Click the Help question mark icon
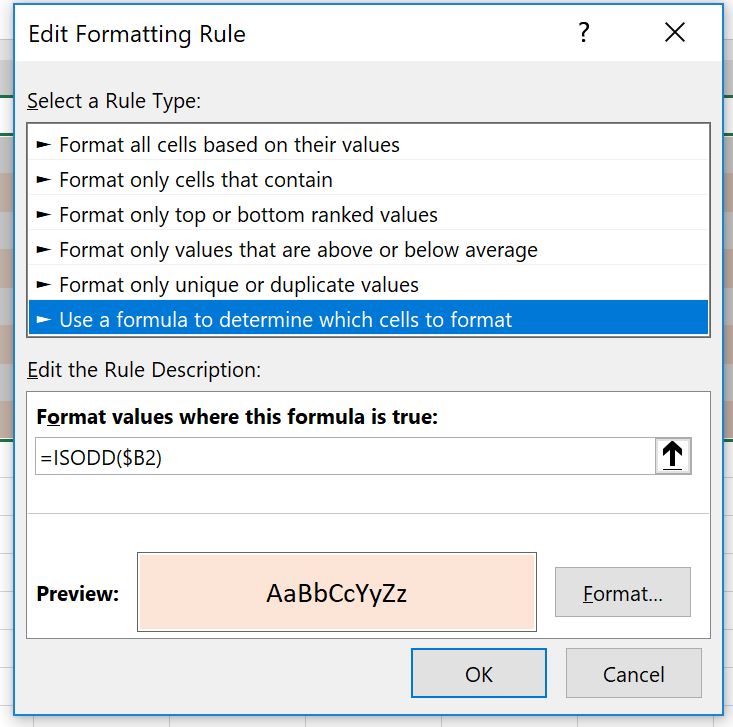This screenshot has height=727, width=733. tap(584, 33)
